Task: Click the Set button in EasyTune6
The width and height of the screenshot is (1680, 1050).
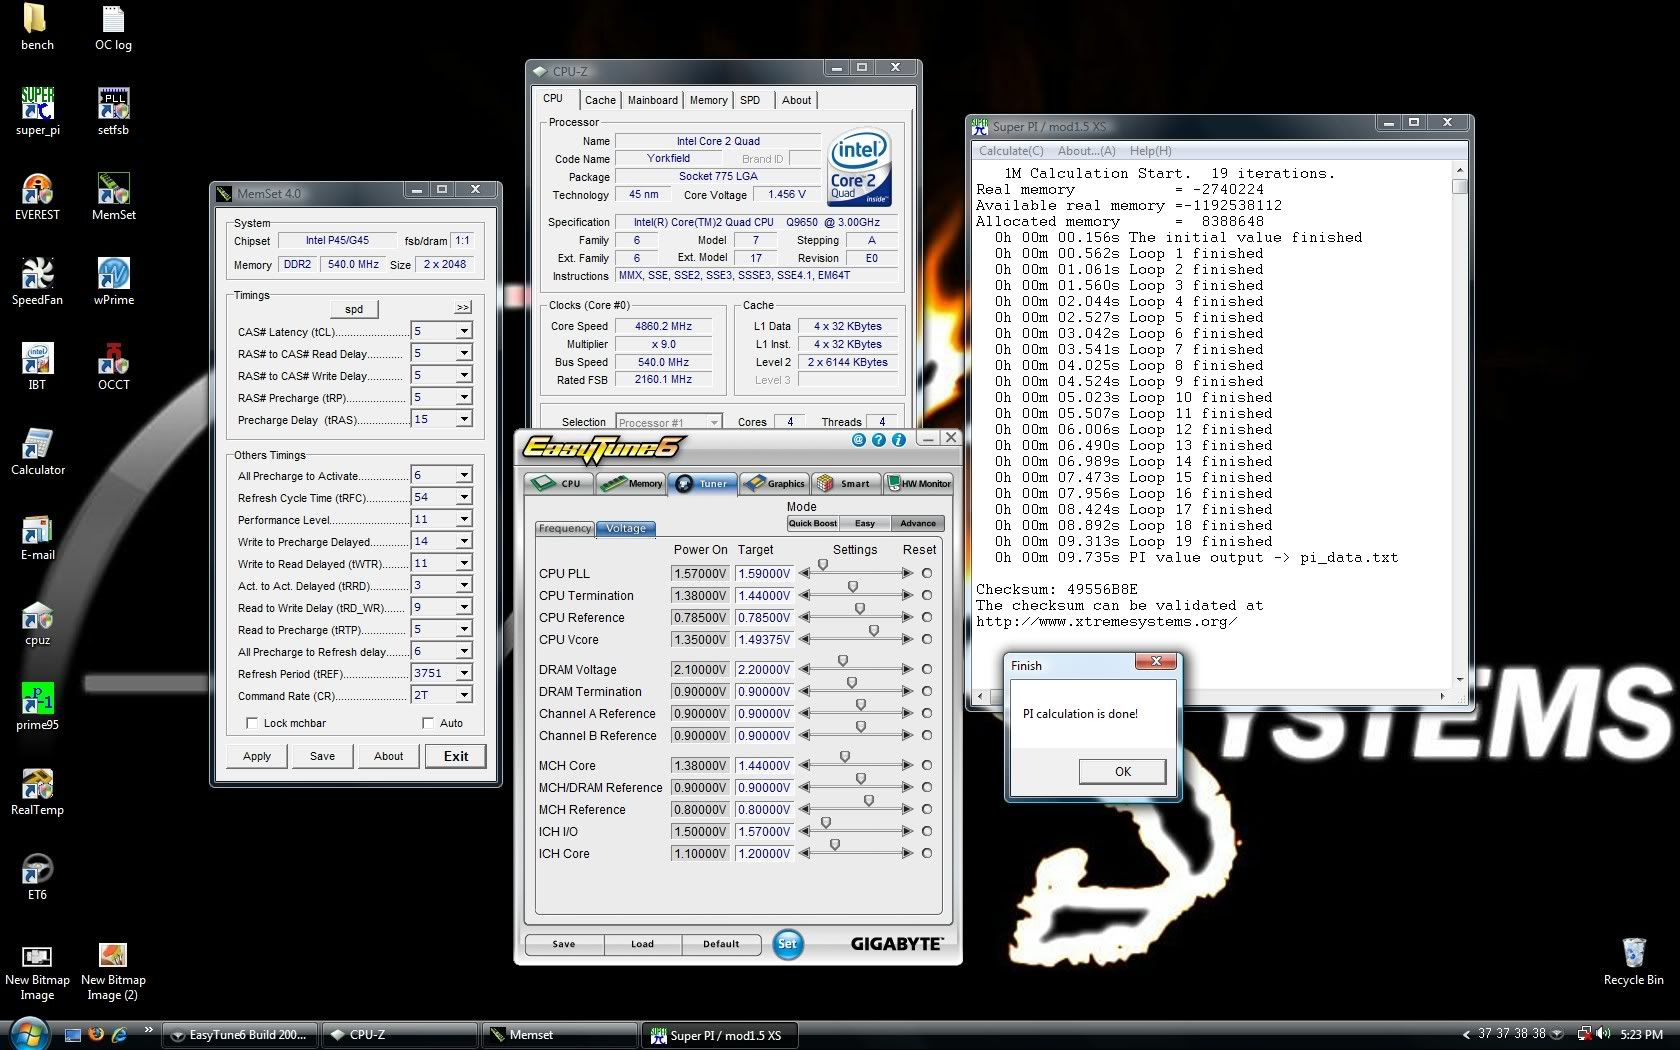Action: (x=788, y=943)
